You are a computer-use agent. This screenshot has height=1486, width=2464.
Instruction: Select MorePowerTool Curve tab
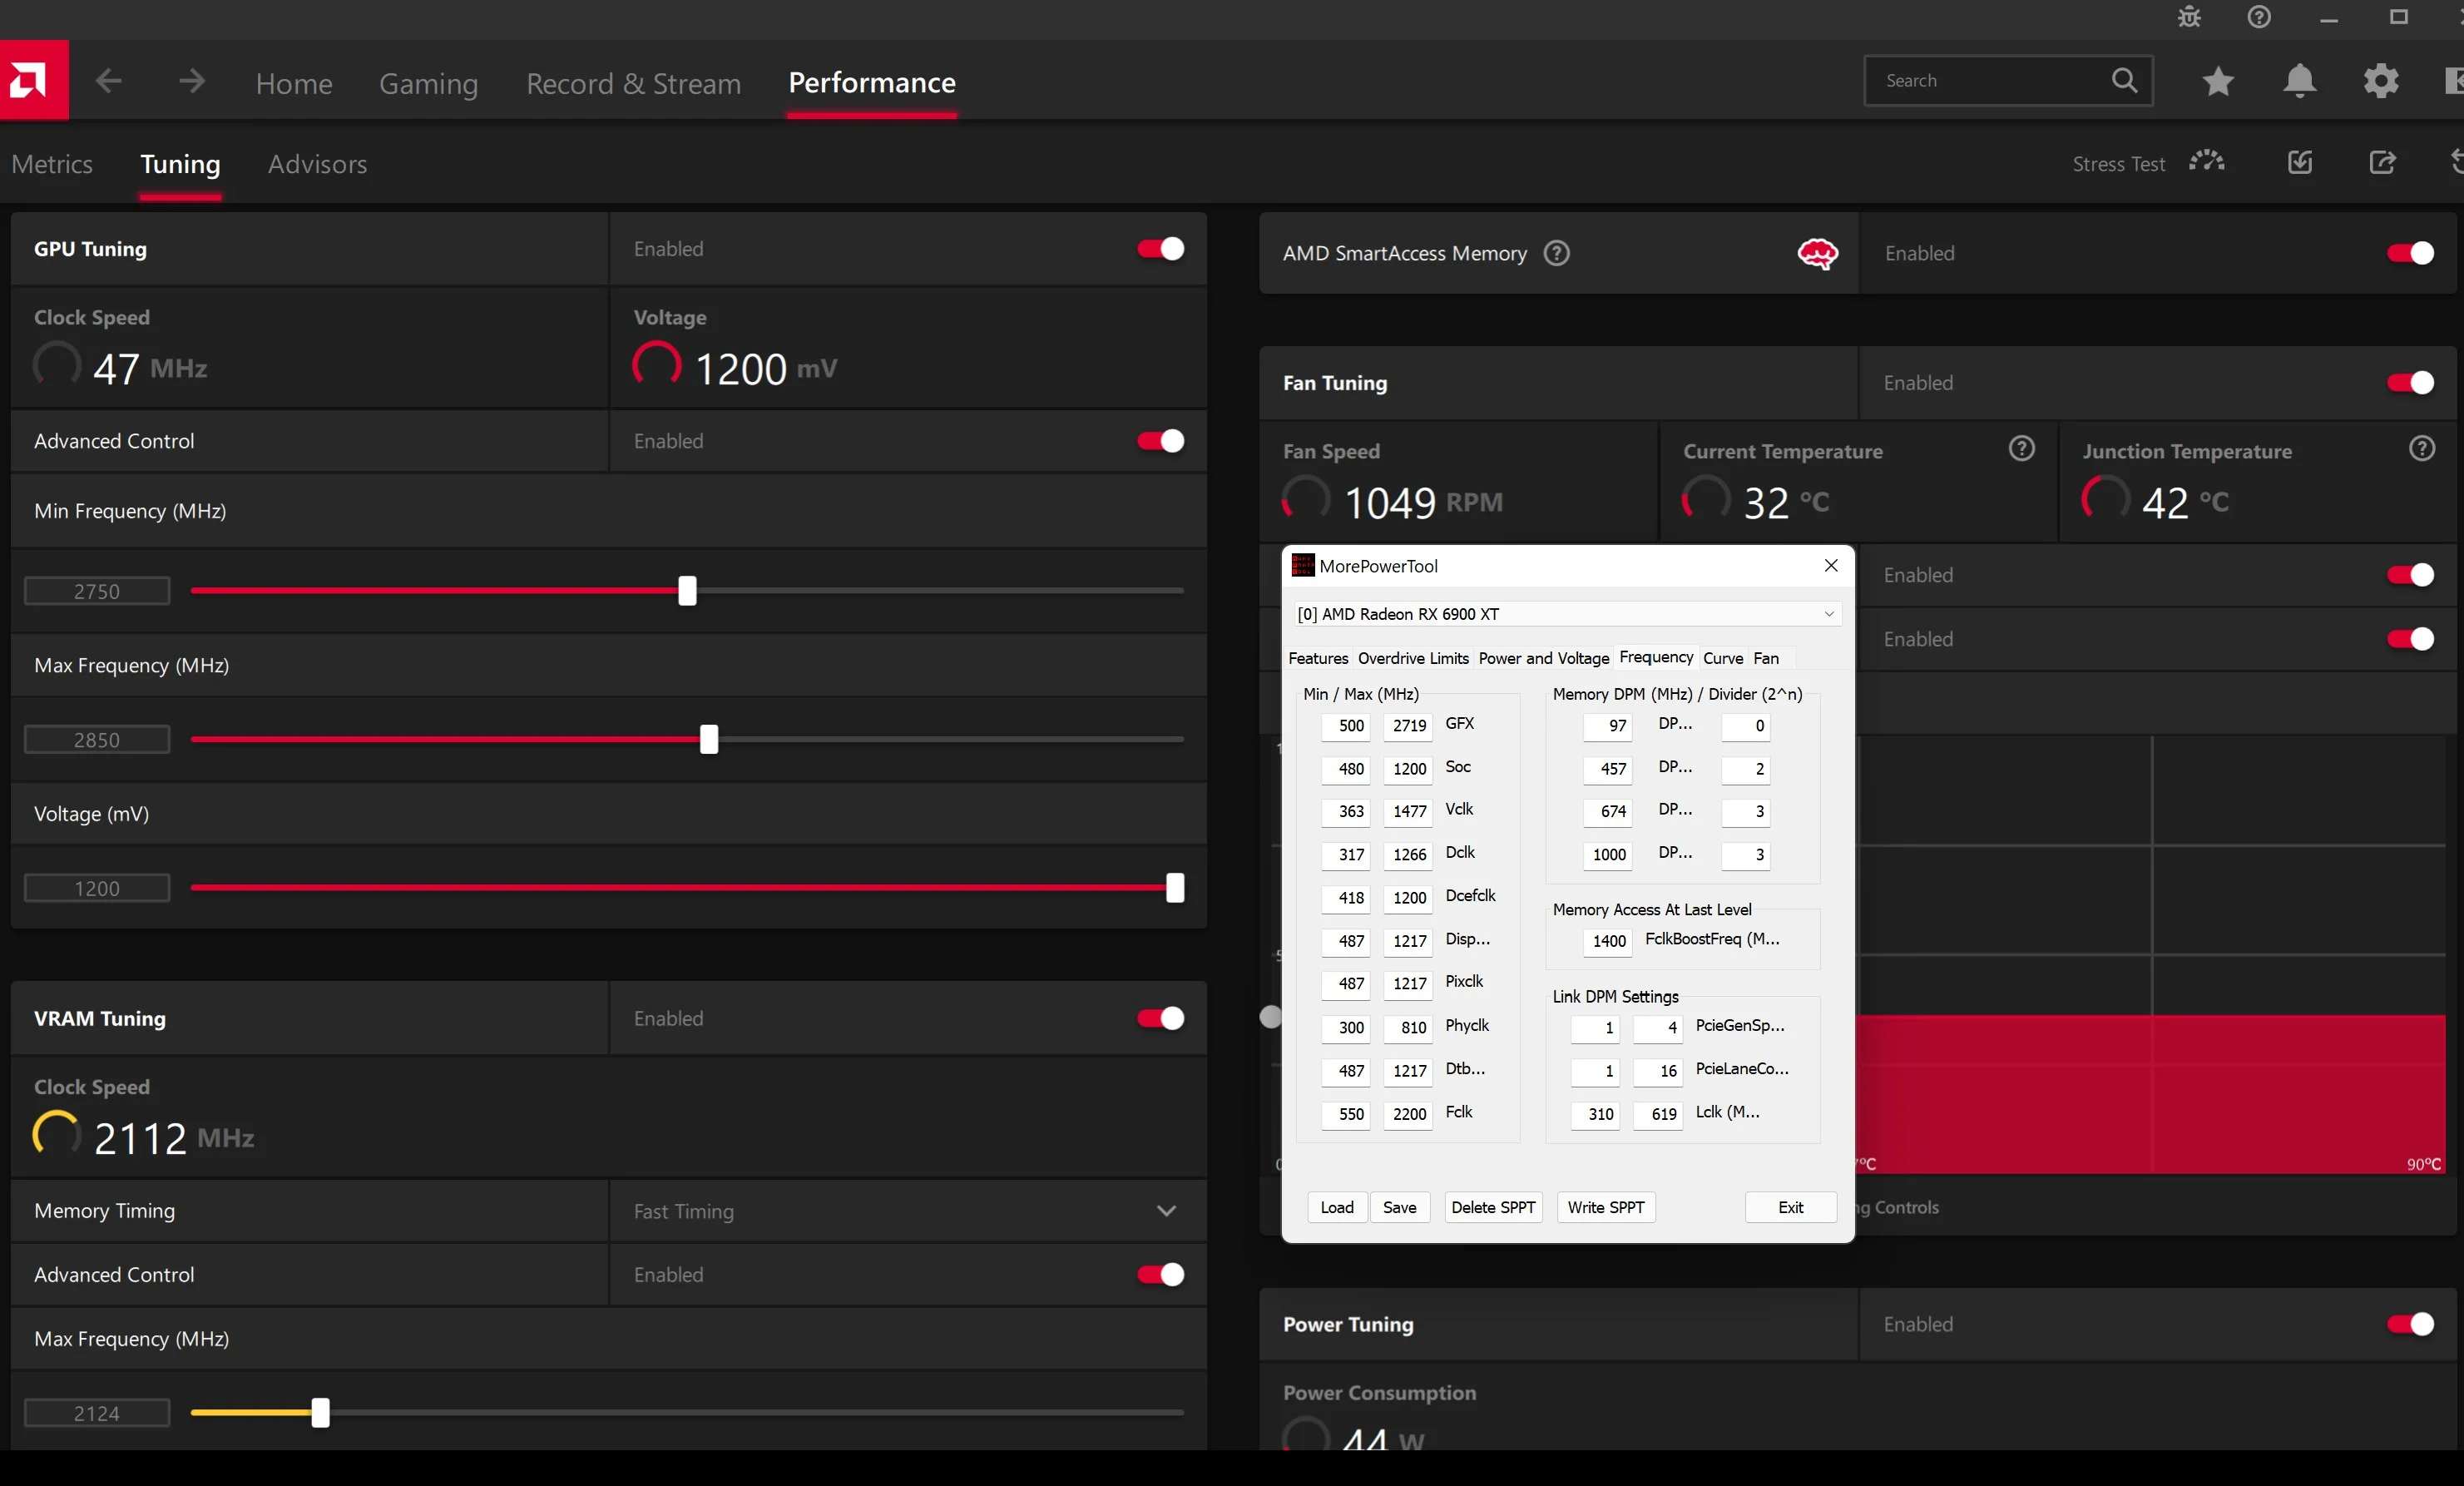pos(1722,658)
